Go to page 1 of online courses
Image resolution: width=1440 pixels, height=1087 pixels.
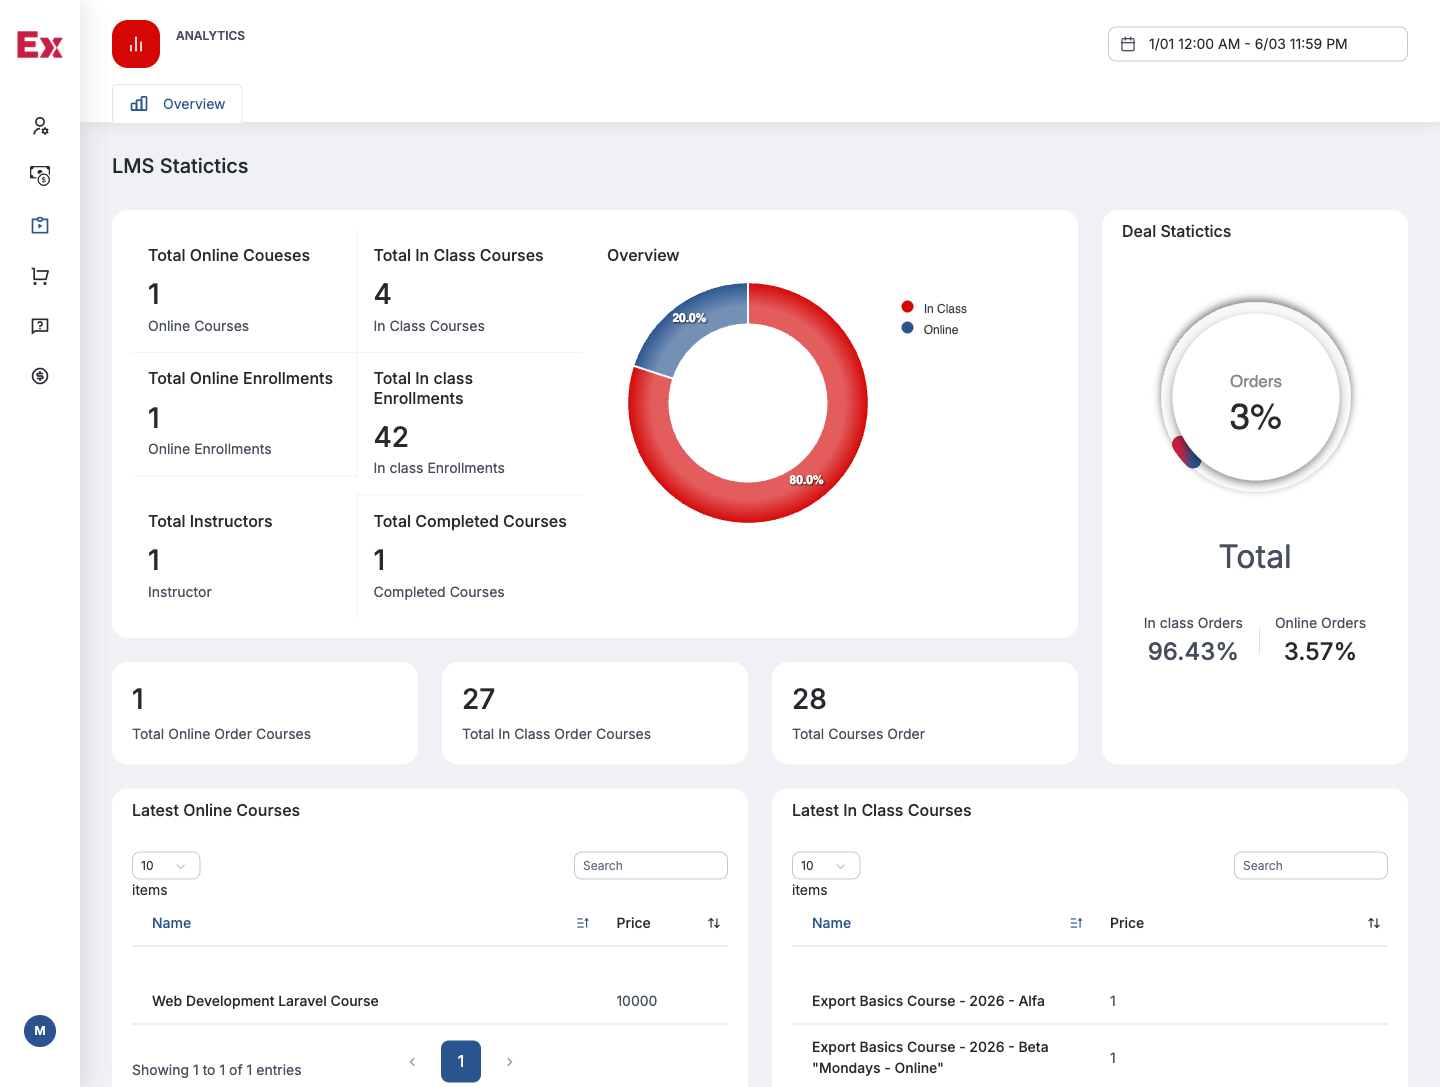(461, 1061)
